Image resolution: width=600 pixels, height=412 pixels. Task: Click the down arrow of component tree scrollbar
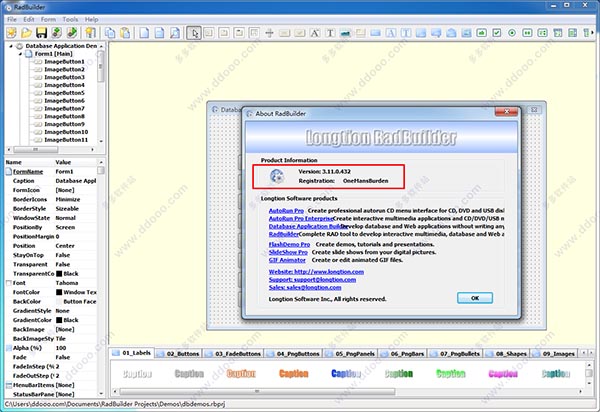pos(101,141)
